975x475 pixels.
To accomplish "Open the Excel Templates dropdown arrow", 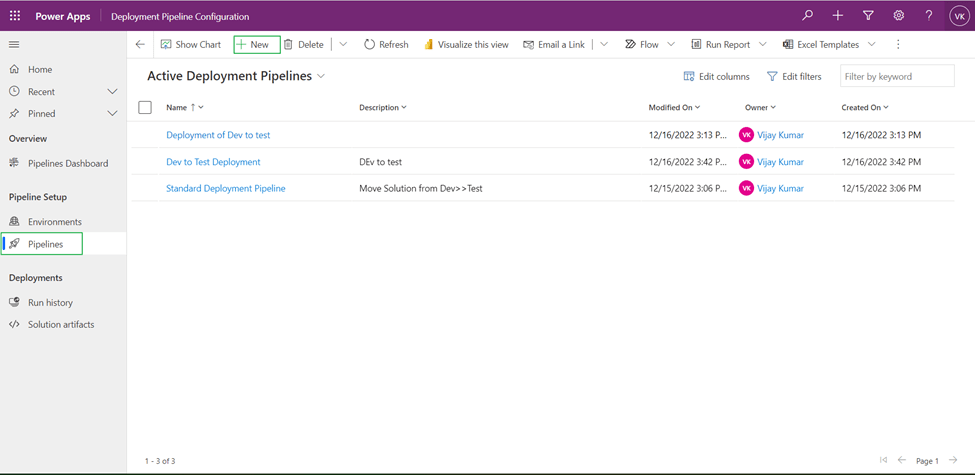I will 872,45.
